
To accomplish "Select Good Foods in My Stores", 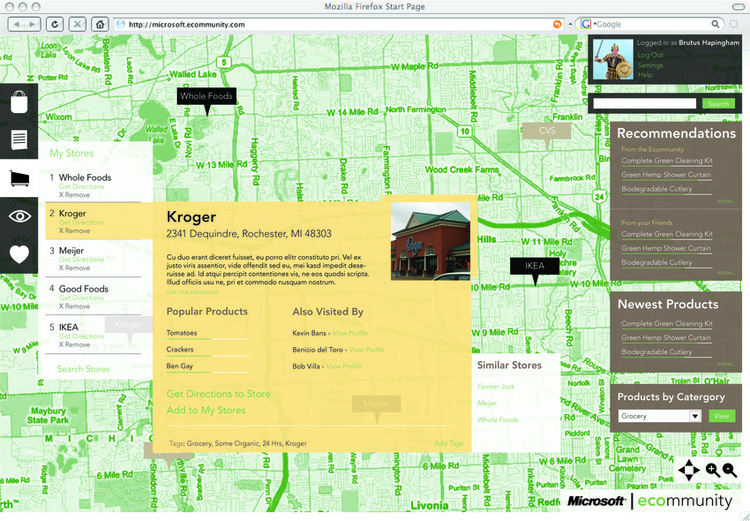I will click(83, 289).
